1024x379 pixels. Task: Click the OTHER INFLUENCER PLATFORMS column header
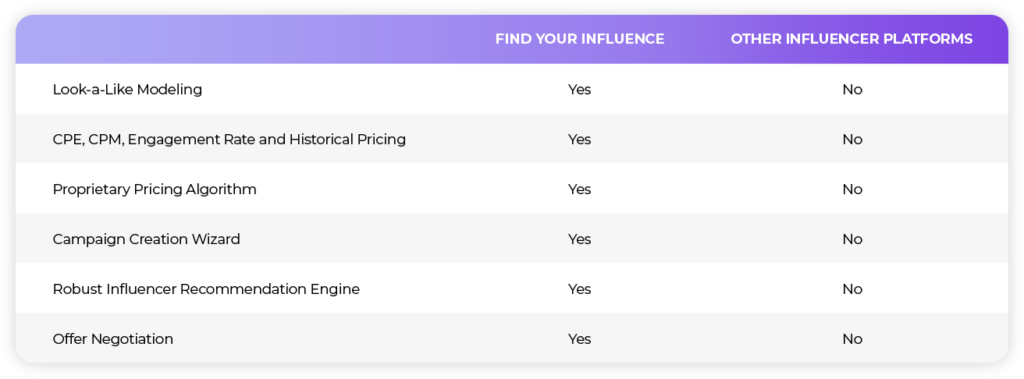[x=852, y=39]
